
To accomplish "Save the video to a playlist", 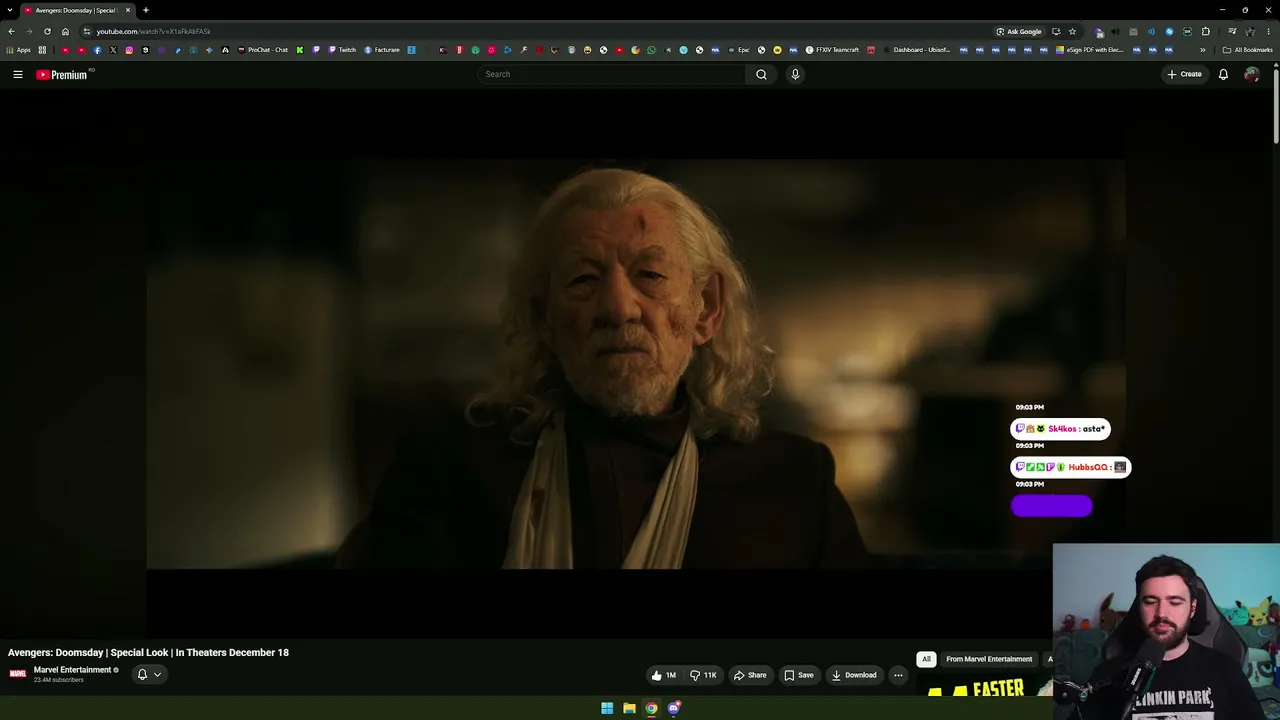I will pos(799,675).
